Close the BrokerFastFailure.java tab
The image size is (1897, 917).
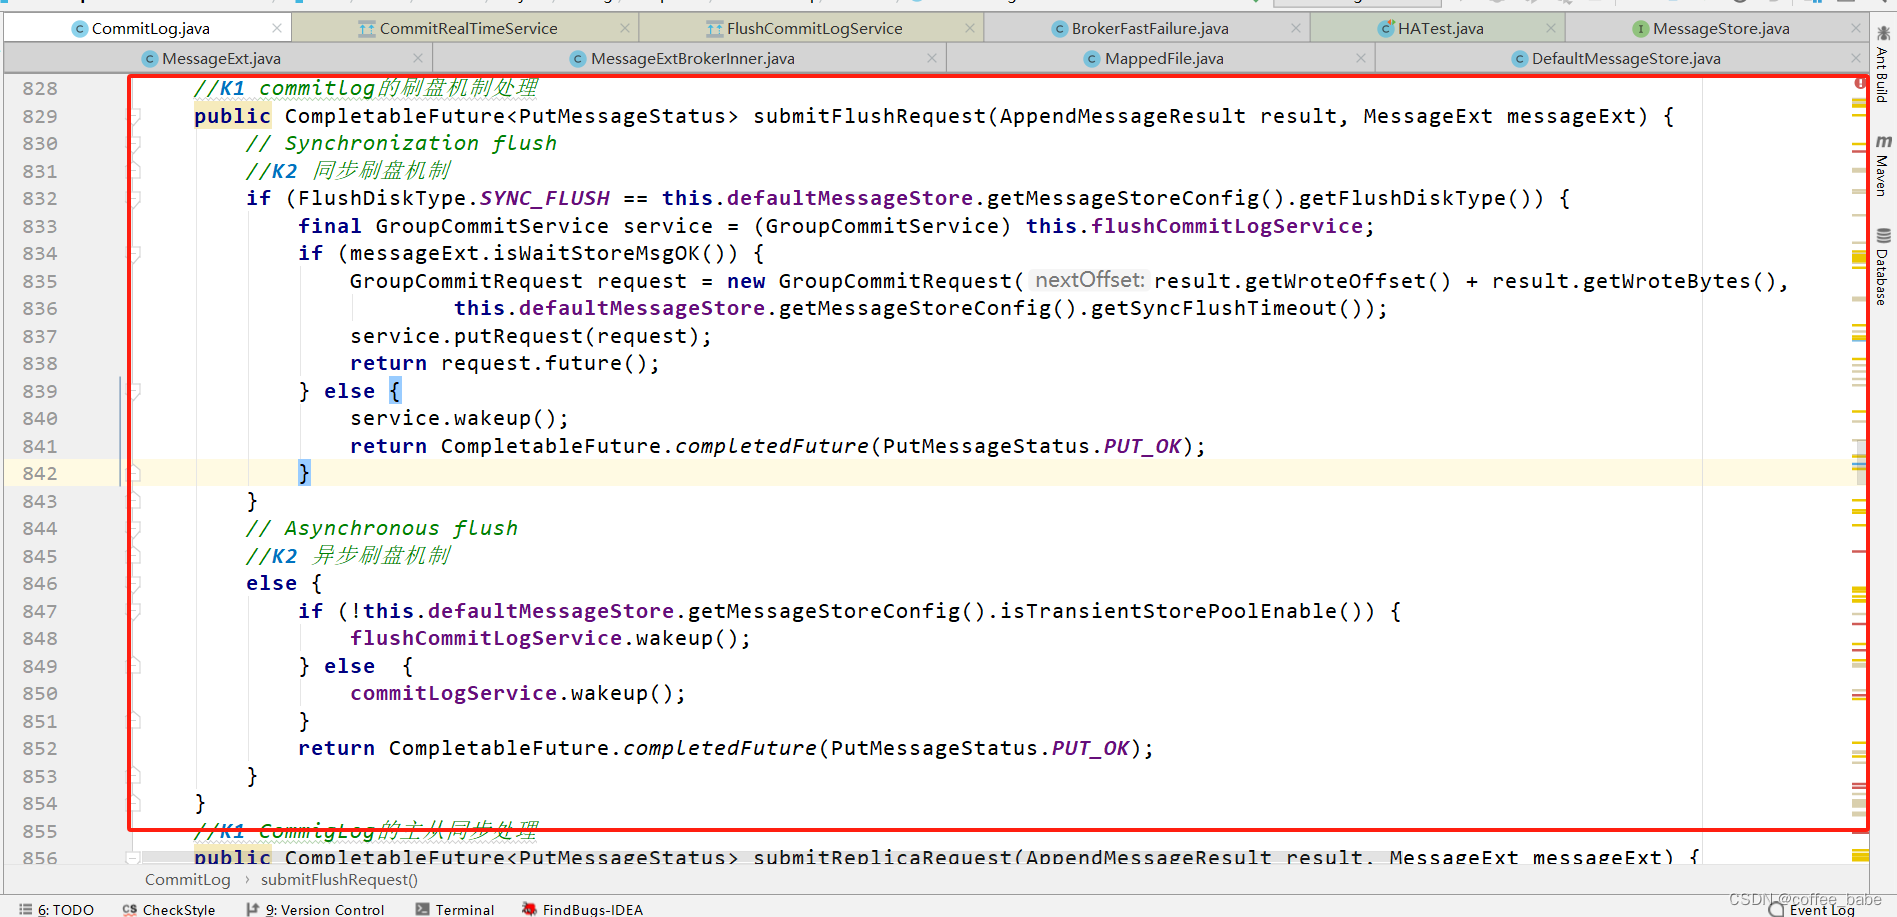click(1296, 28)
